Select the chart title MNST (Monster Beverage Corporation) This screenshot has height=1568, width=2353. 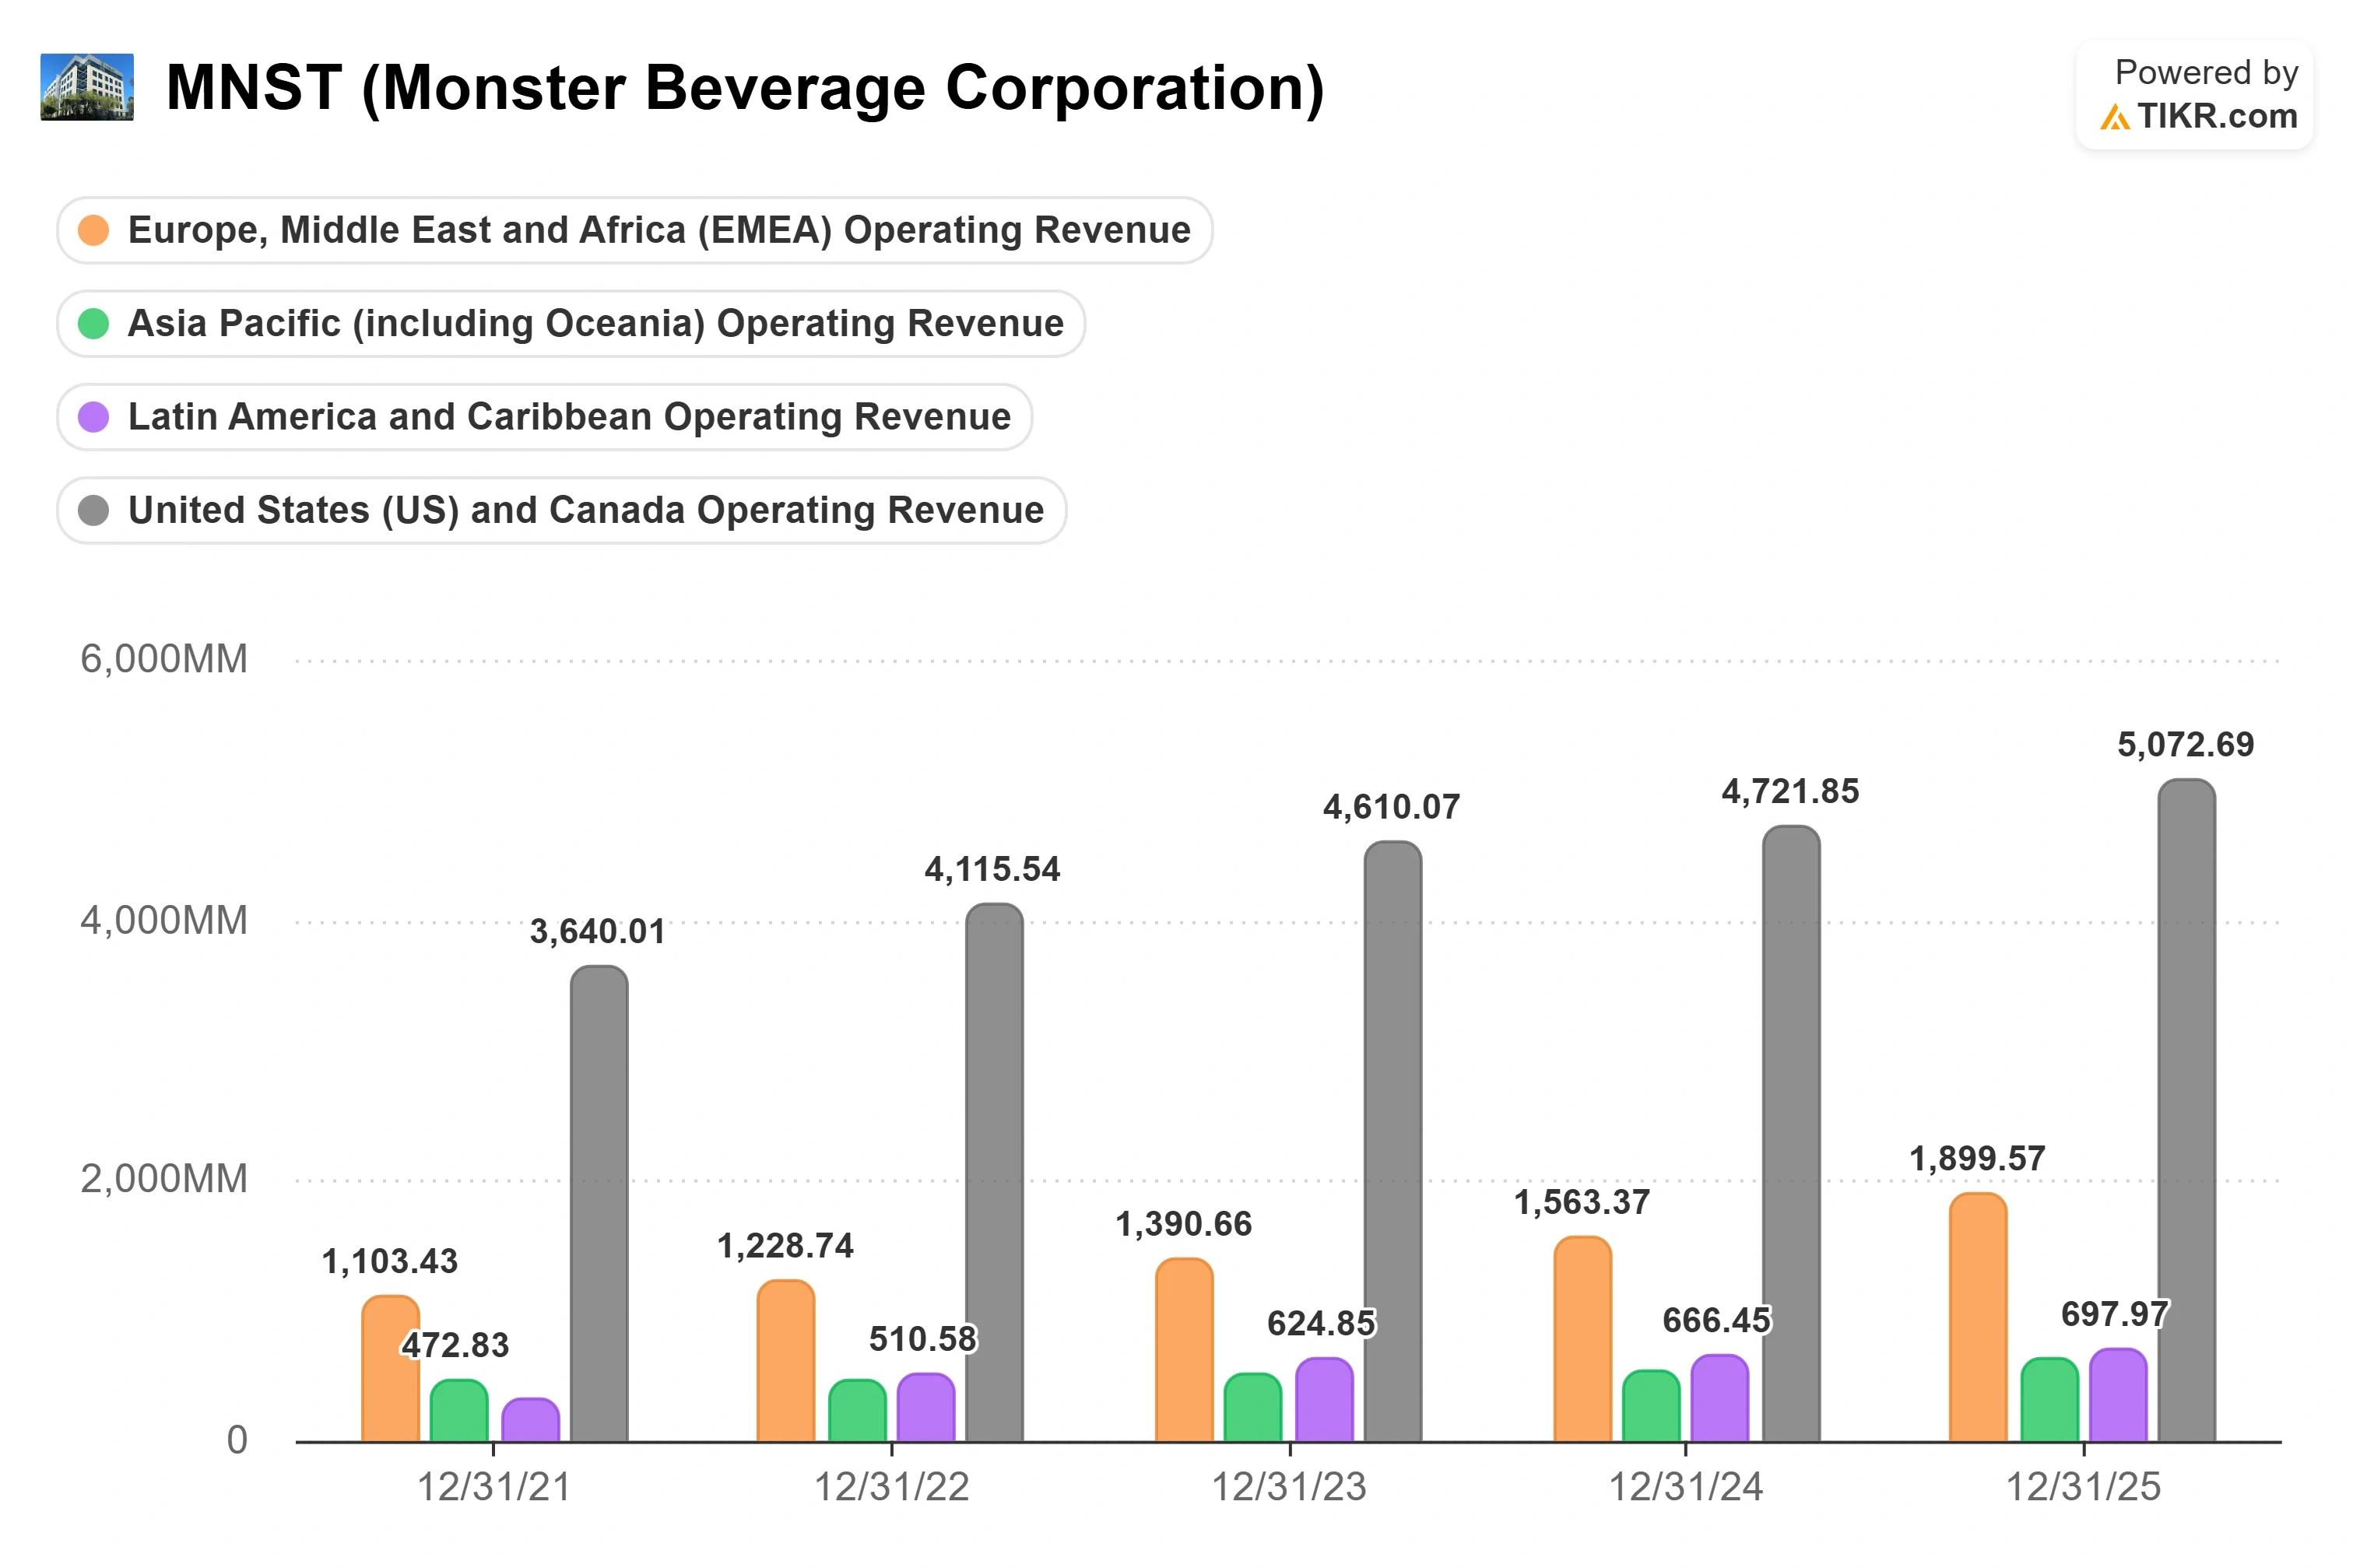tap(745, 88)
